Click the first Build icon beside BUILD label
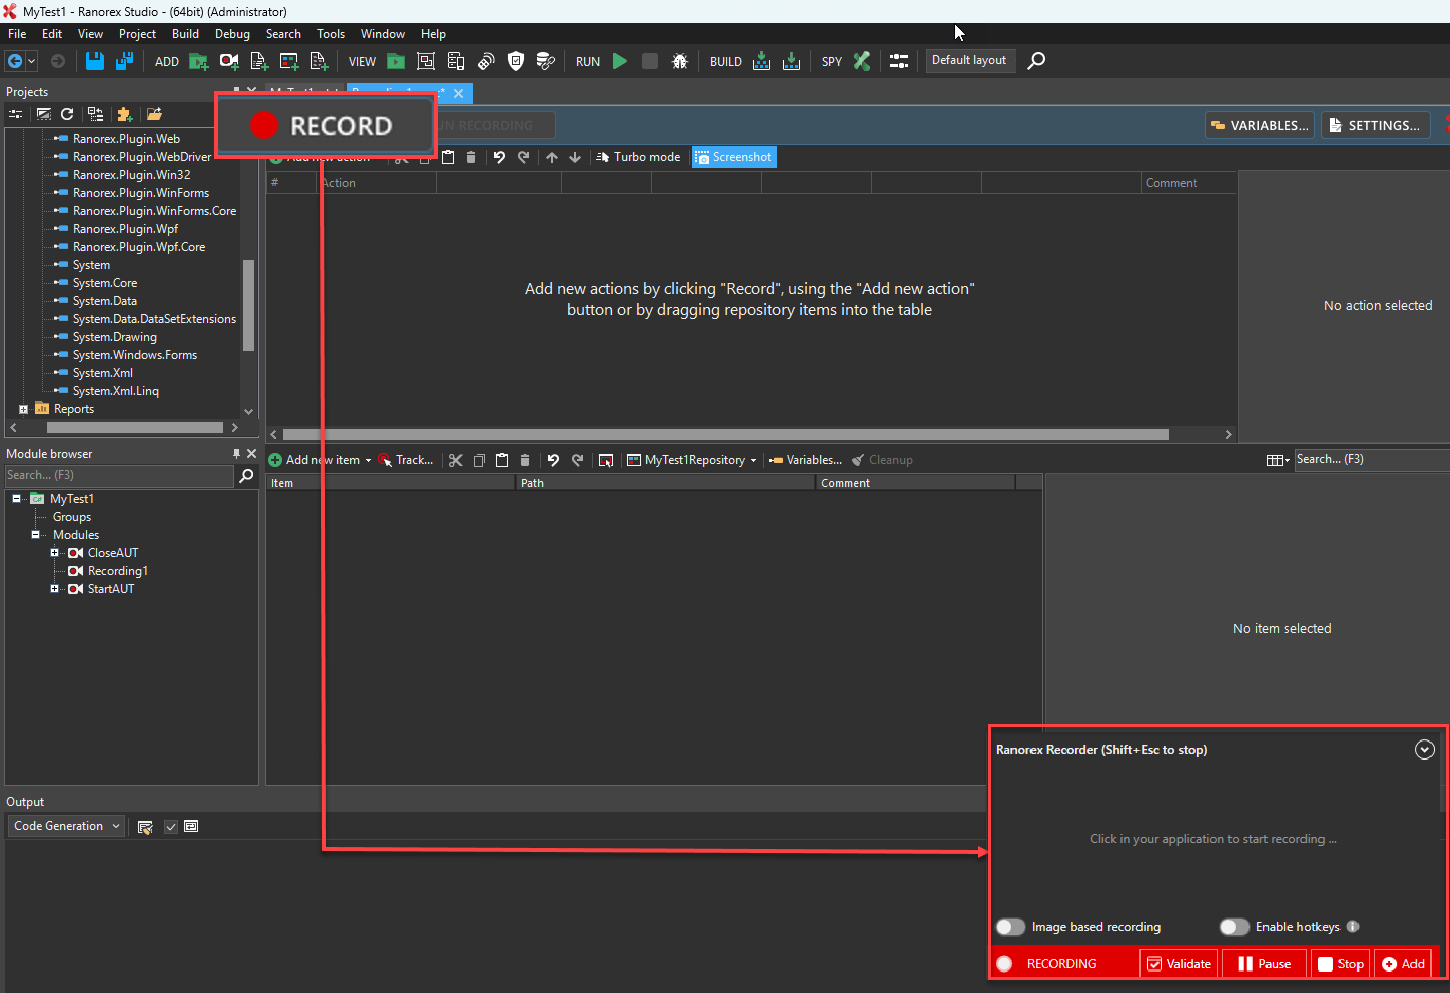 (x=762, y=61)
